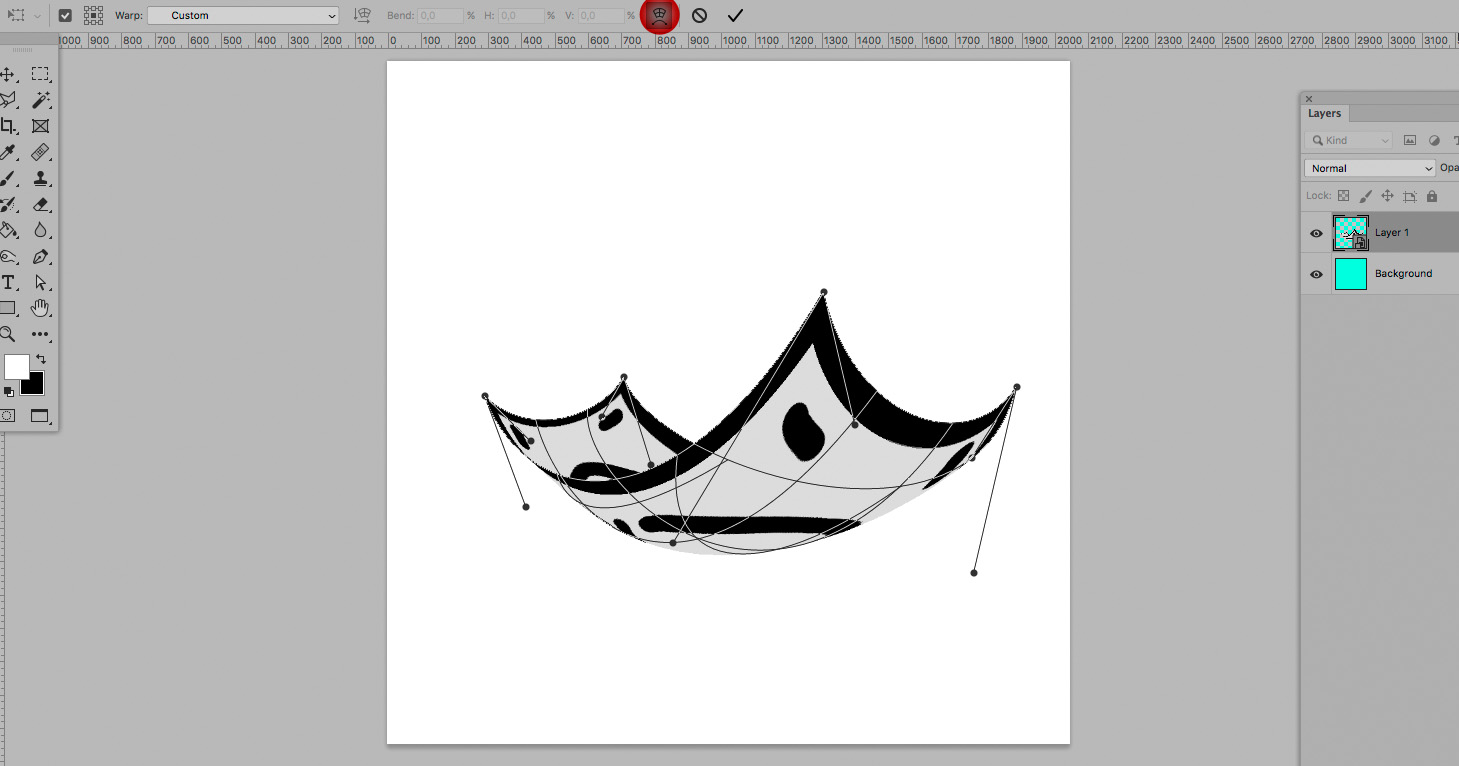Image resolution: width=1459 pixels, height=766 pixels.
Task: Commit the transform with the checkmark
Action: coord(735,15)
